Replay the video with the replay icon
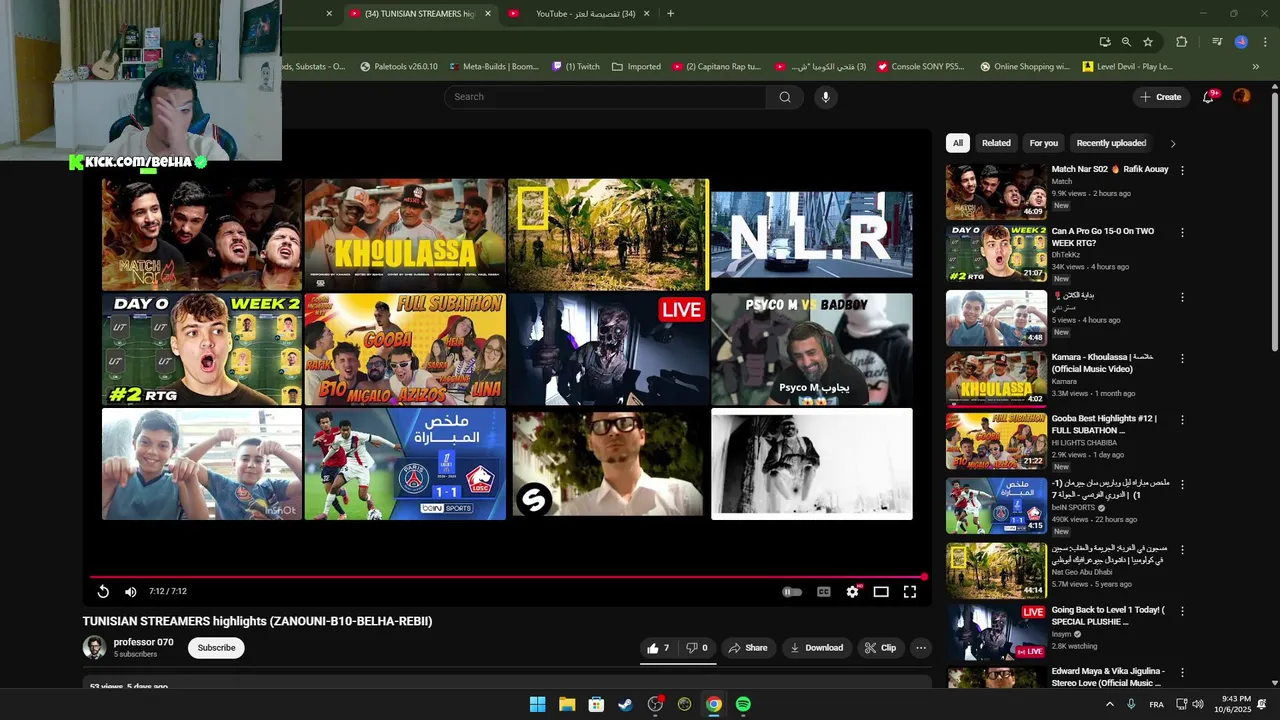The height and width of the screenshot is (720, 1280). pos(103,591)
